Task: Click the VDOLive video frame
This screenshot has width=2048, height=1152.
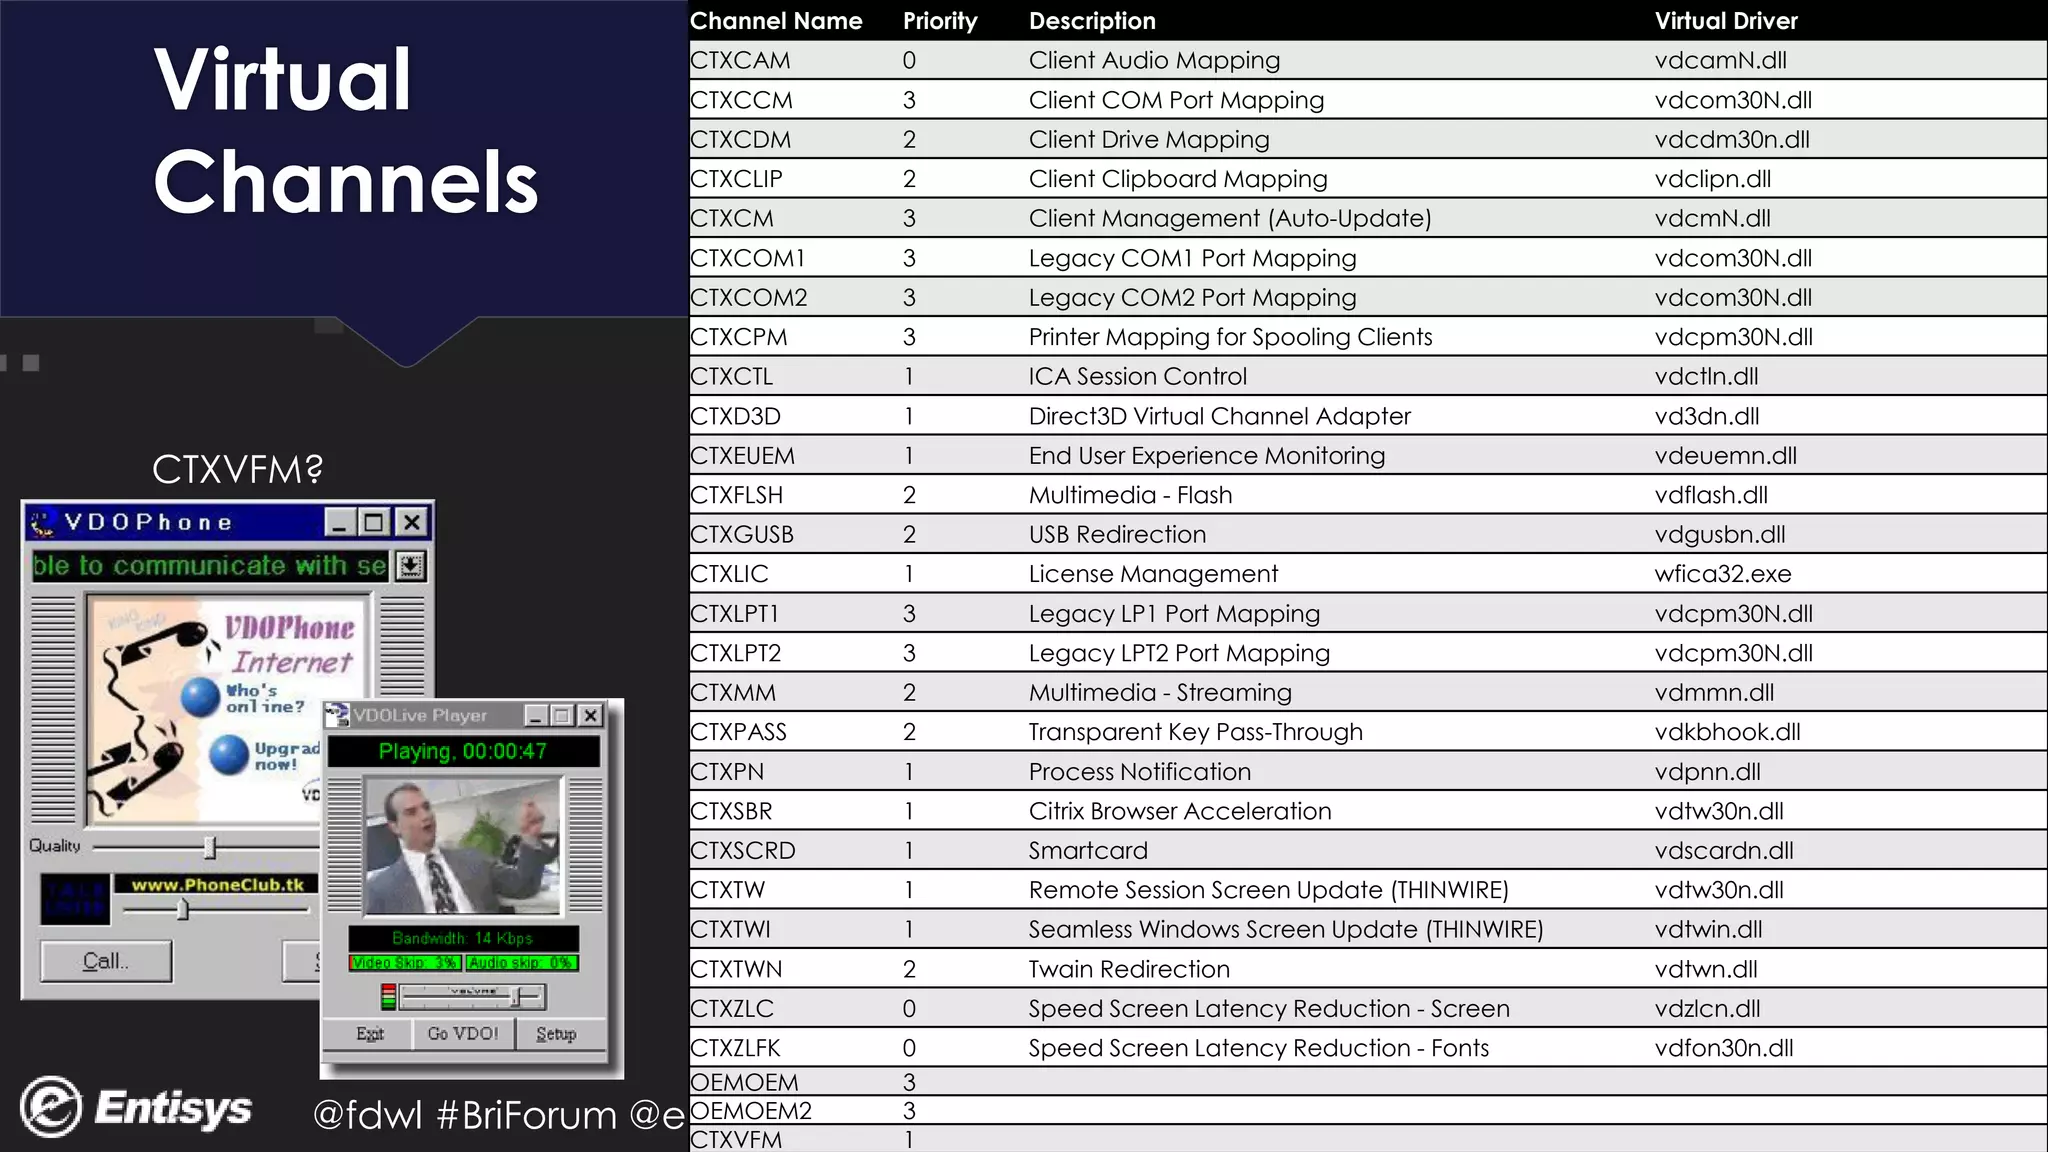Action: pos(463,846)
